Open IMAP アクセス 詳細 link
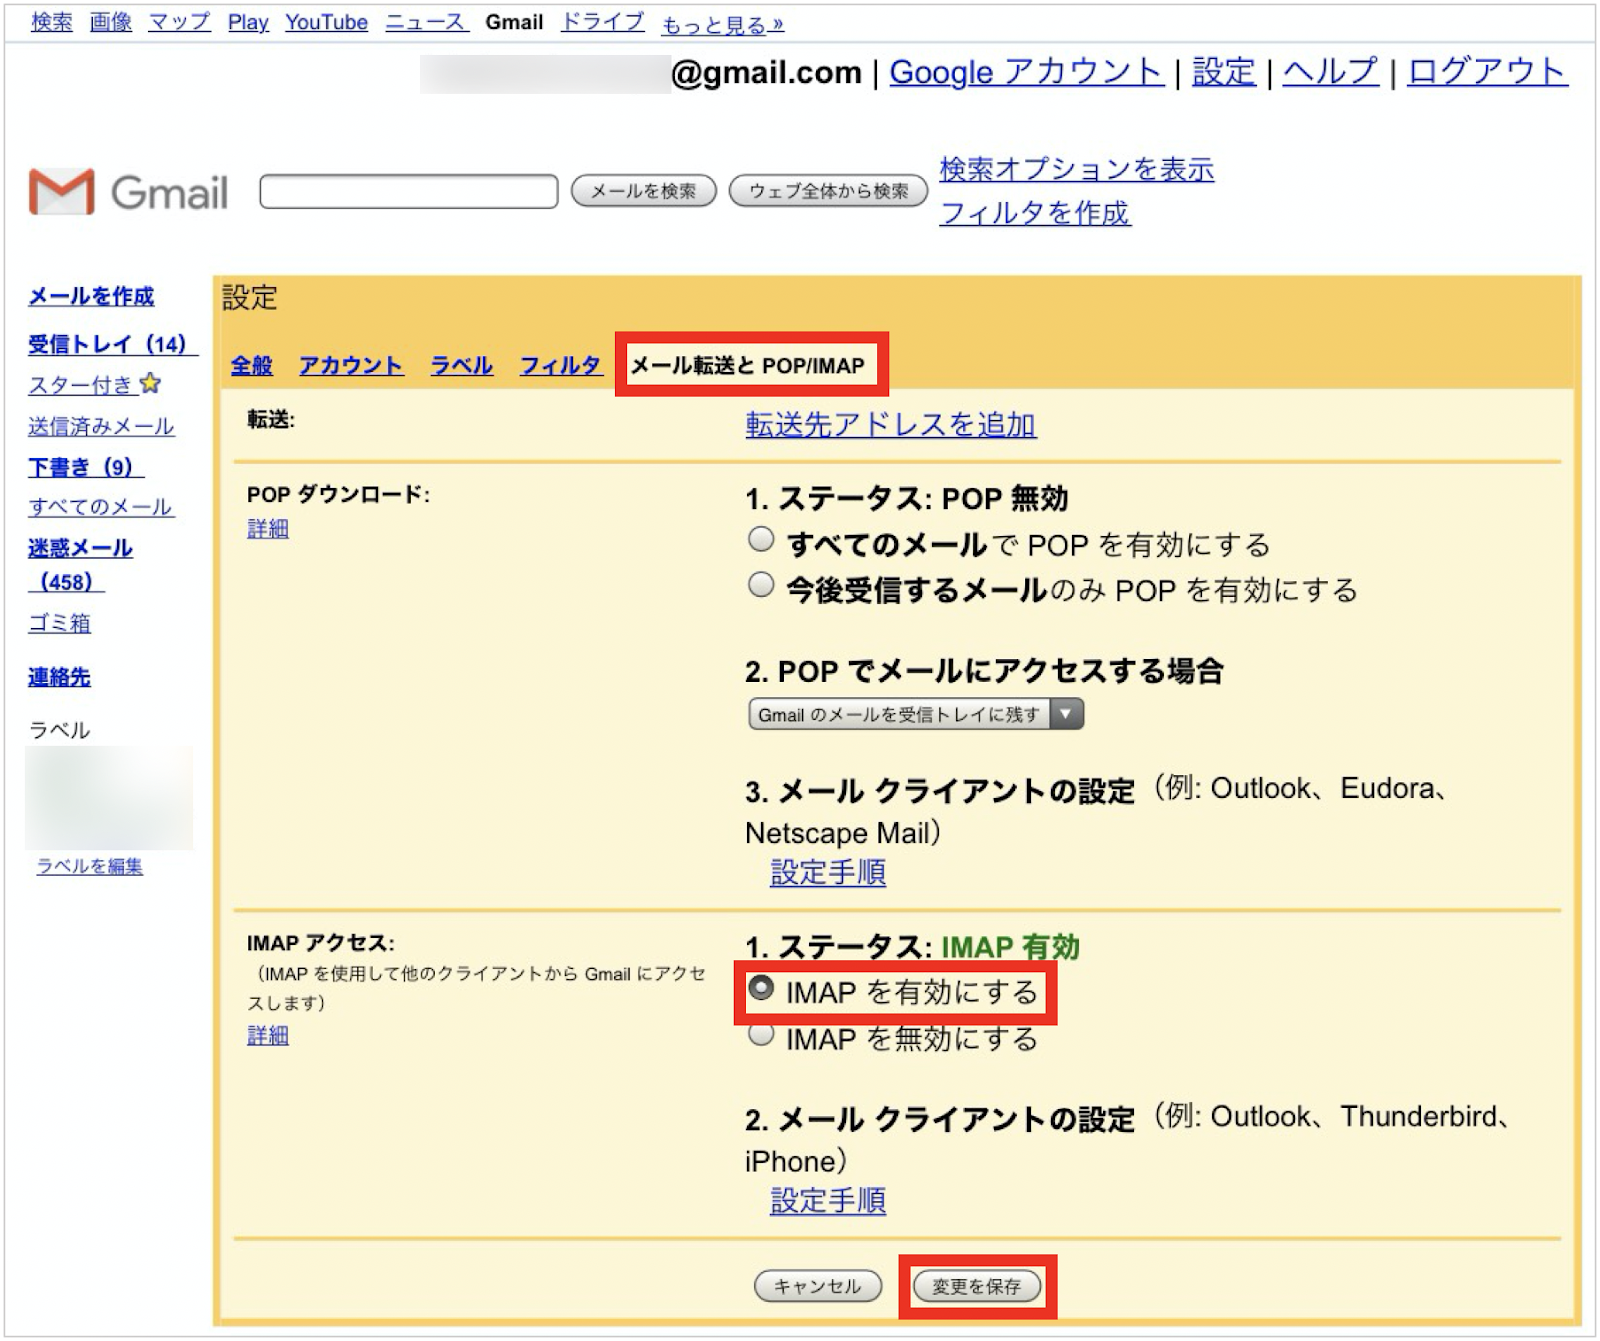The image size is (1600, 1341). click(268, 1036)
